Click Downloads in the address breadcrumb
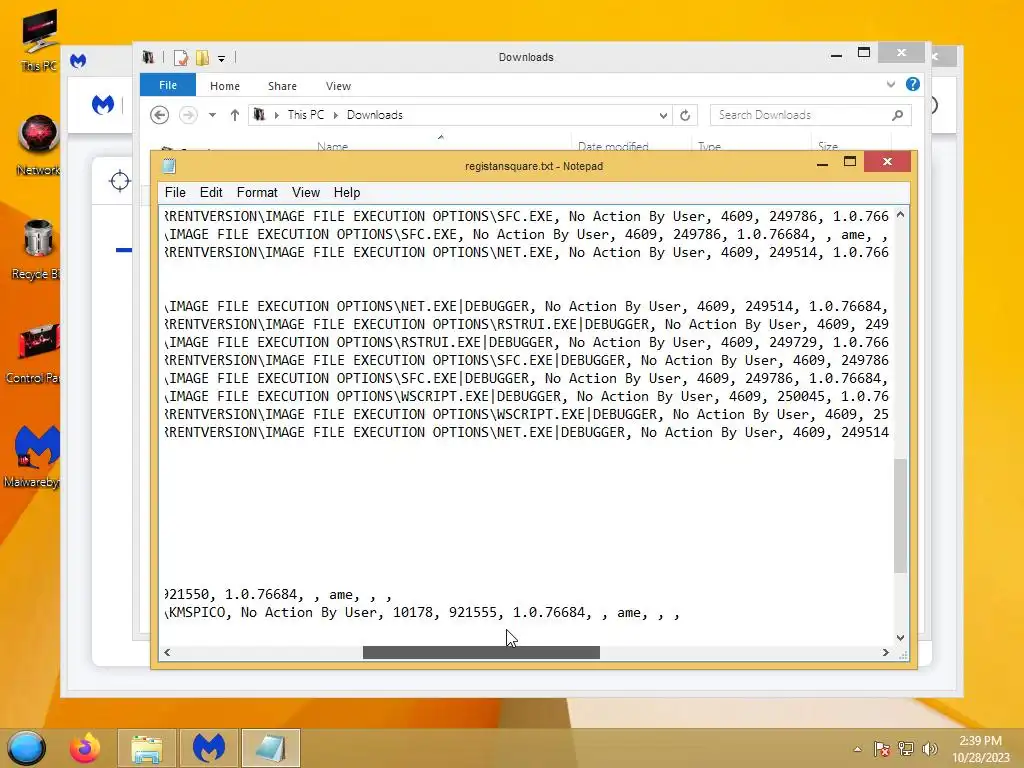The width and height of the screenshot is (1024, 768). pyautogui.click(x=374, y=115)
